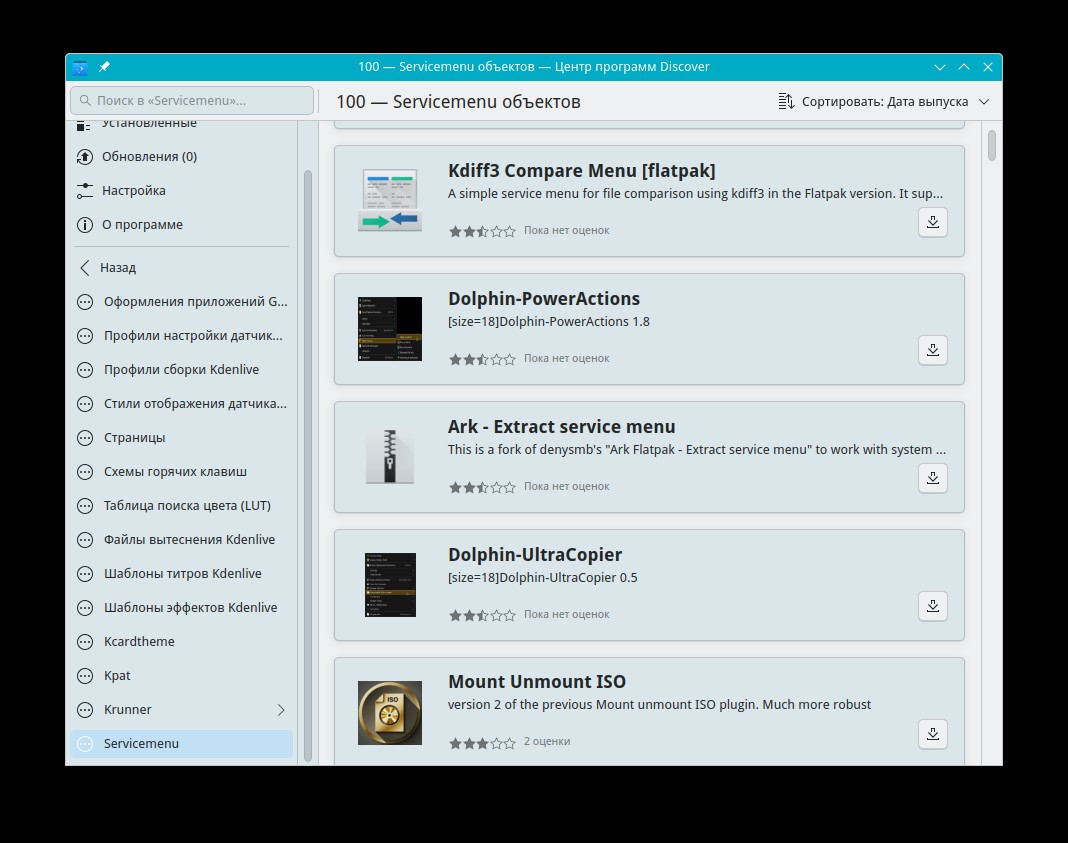Select Профили сборки Kdenlive category
This screenshot has width=1068, height=843.
[x=181, y=370]
